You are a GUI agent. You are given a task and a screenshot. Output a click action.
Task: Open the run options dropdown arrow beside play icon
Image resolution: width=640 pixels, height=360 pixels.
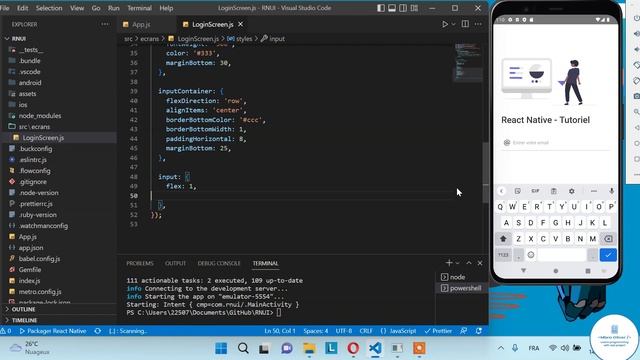coord(453,24)
